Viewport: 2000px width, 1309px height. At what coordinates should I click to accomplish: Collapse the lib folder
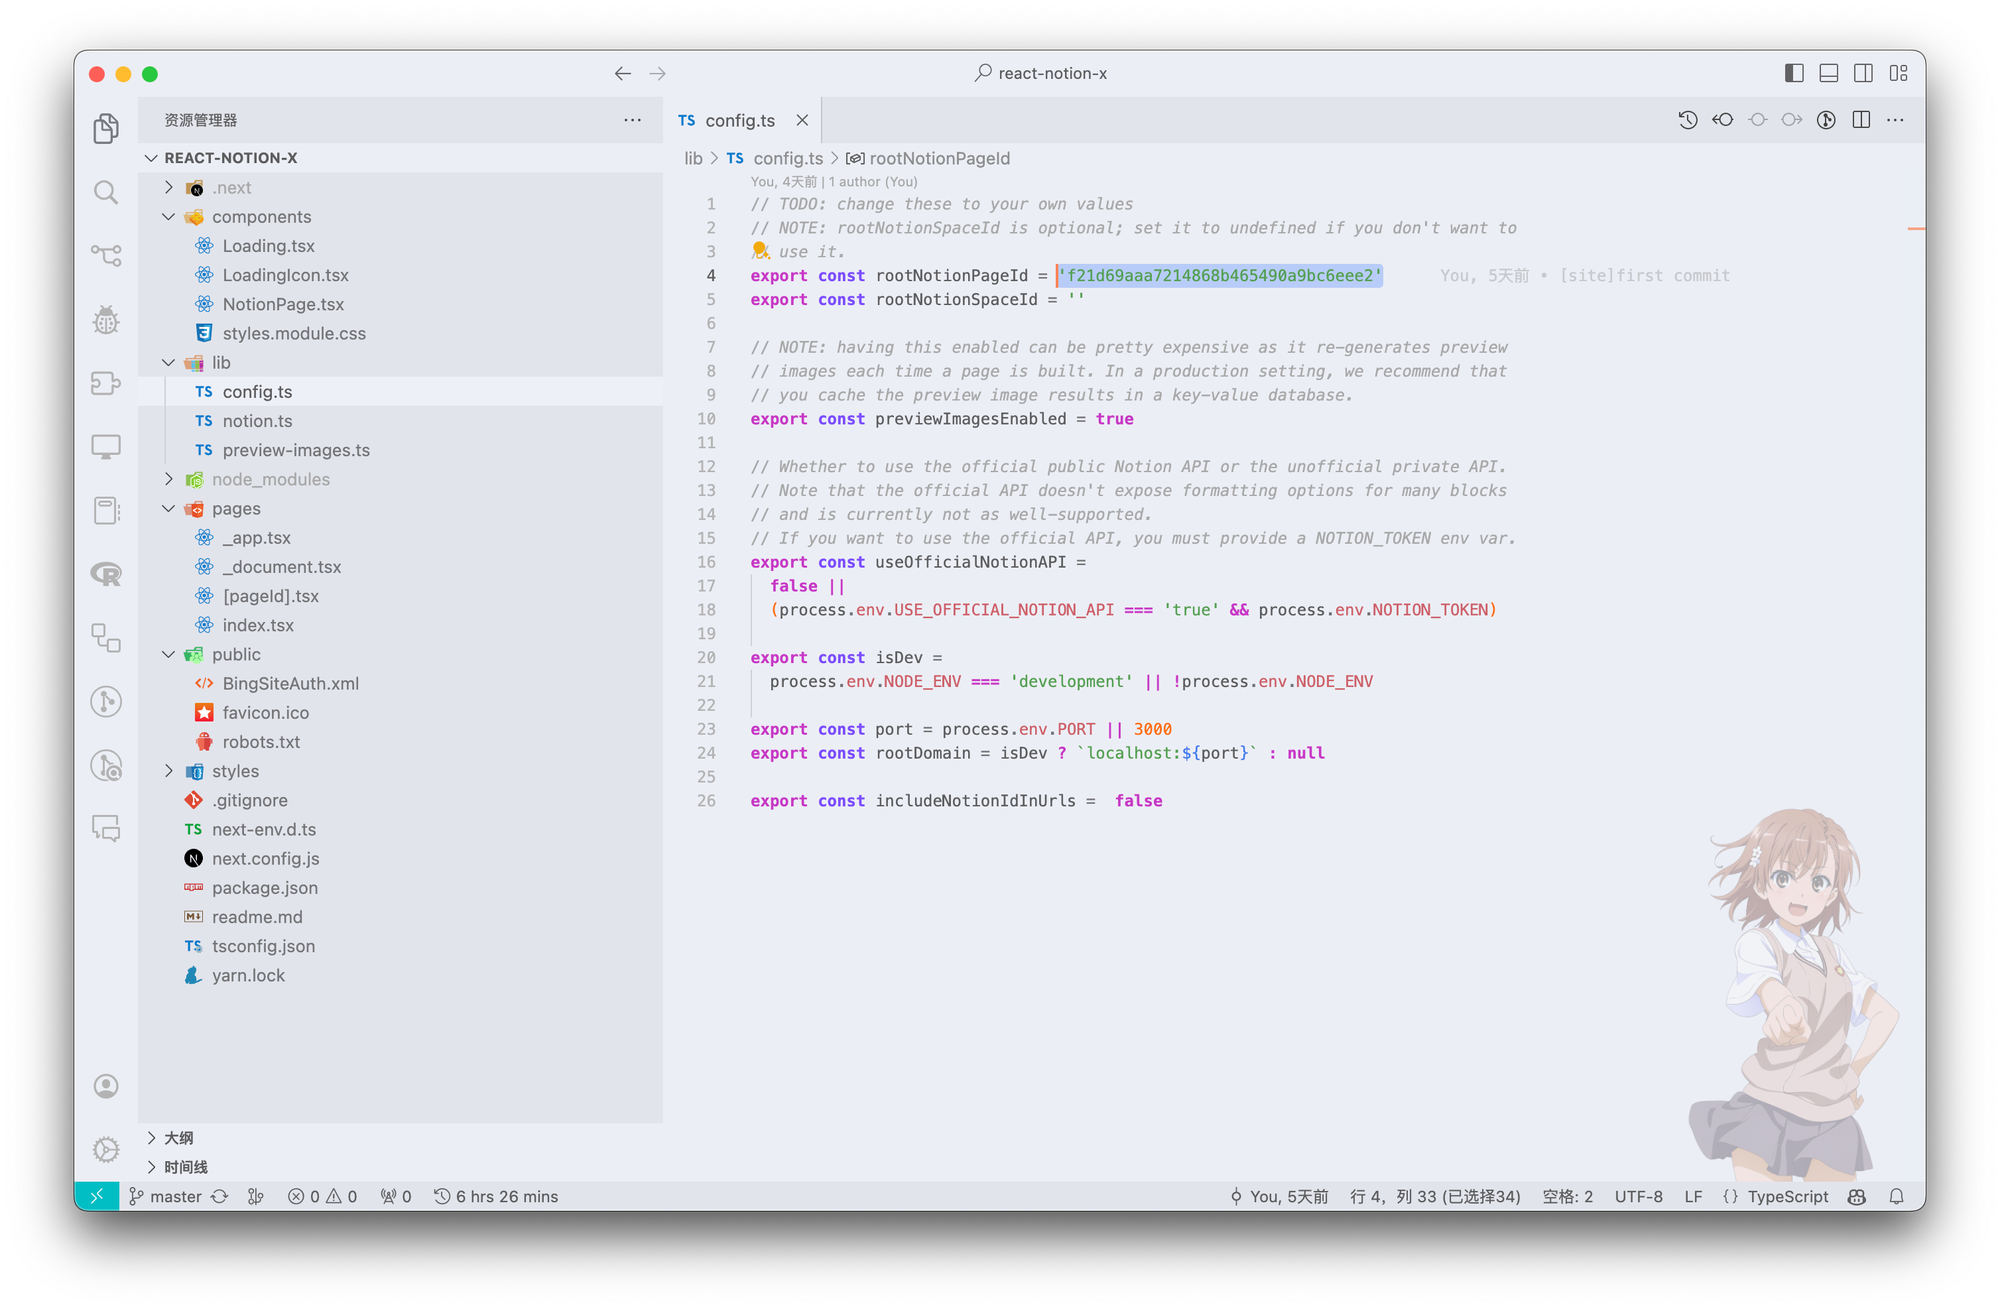(x=169, y=362)
